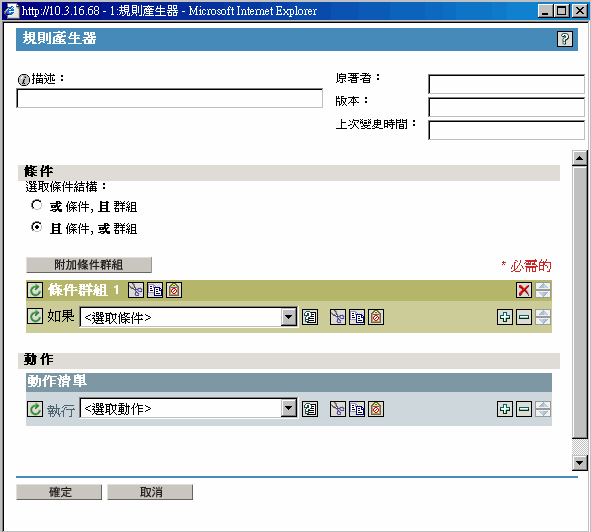Copy 條件群組 1 with its copy icon
The width and height of the screenshot is (591, 532).
(155, 290)
